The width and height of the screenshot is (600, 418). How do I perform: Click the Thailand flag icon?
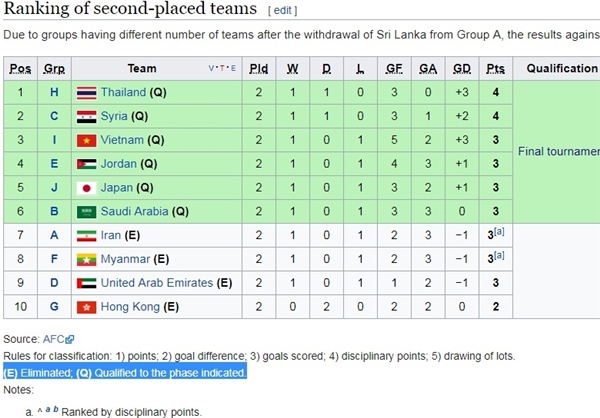coord(86,93)
